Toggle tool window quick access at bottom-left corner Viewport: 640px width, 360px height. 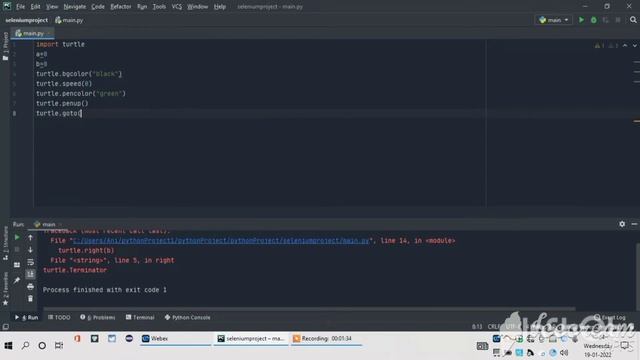tap(5, 327)
